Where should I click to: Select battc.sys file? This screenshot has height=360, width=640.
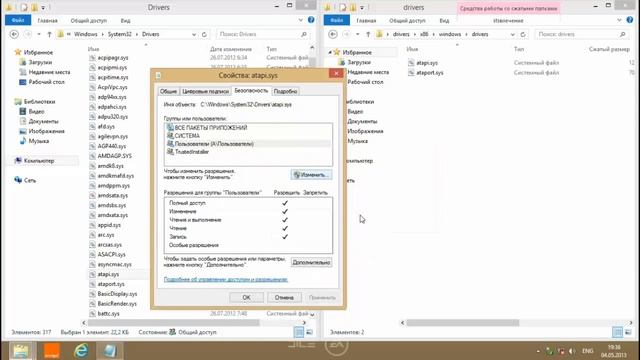108,313
